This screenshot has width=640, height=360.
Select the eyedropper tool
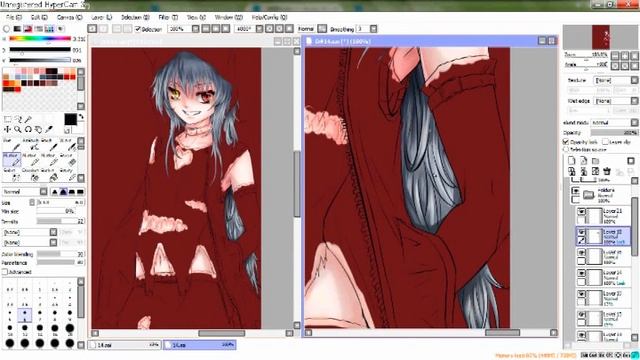pos(49,129)
